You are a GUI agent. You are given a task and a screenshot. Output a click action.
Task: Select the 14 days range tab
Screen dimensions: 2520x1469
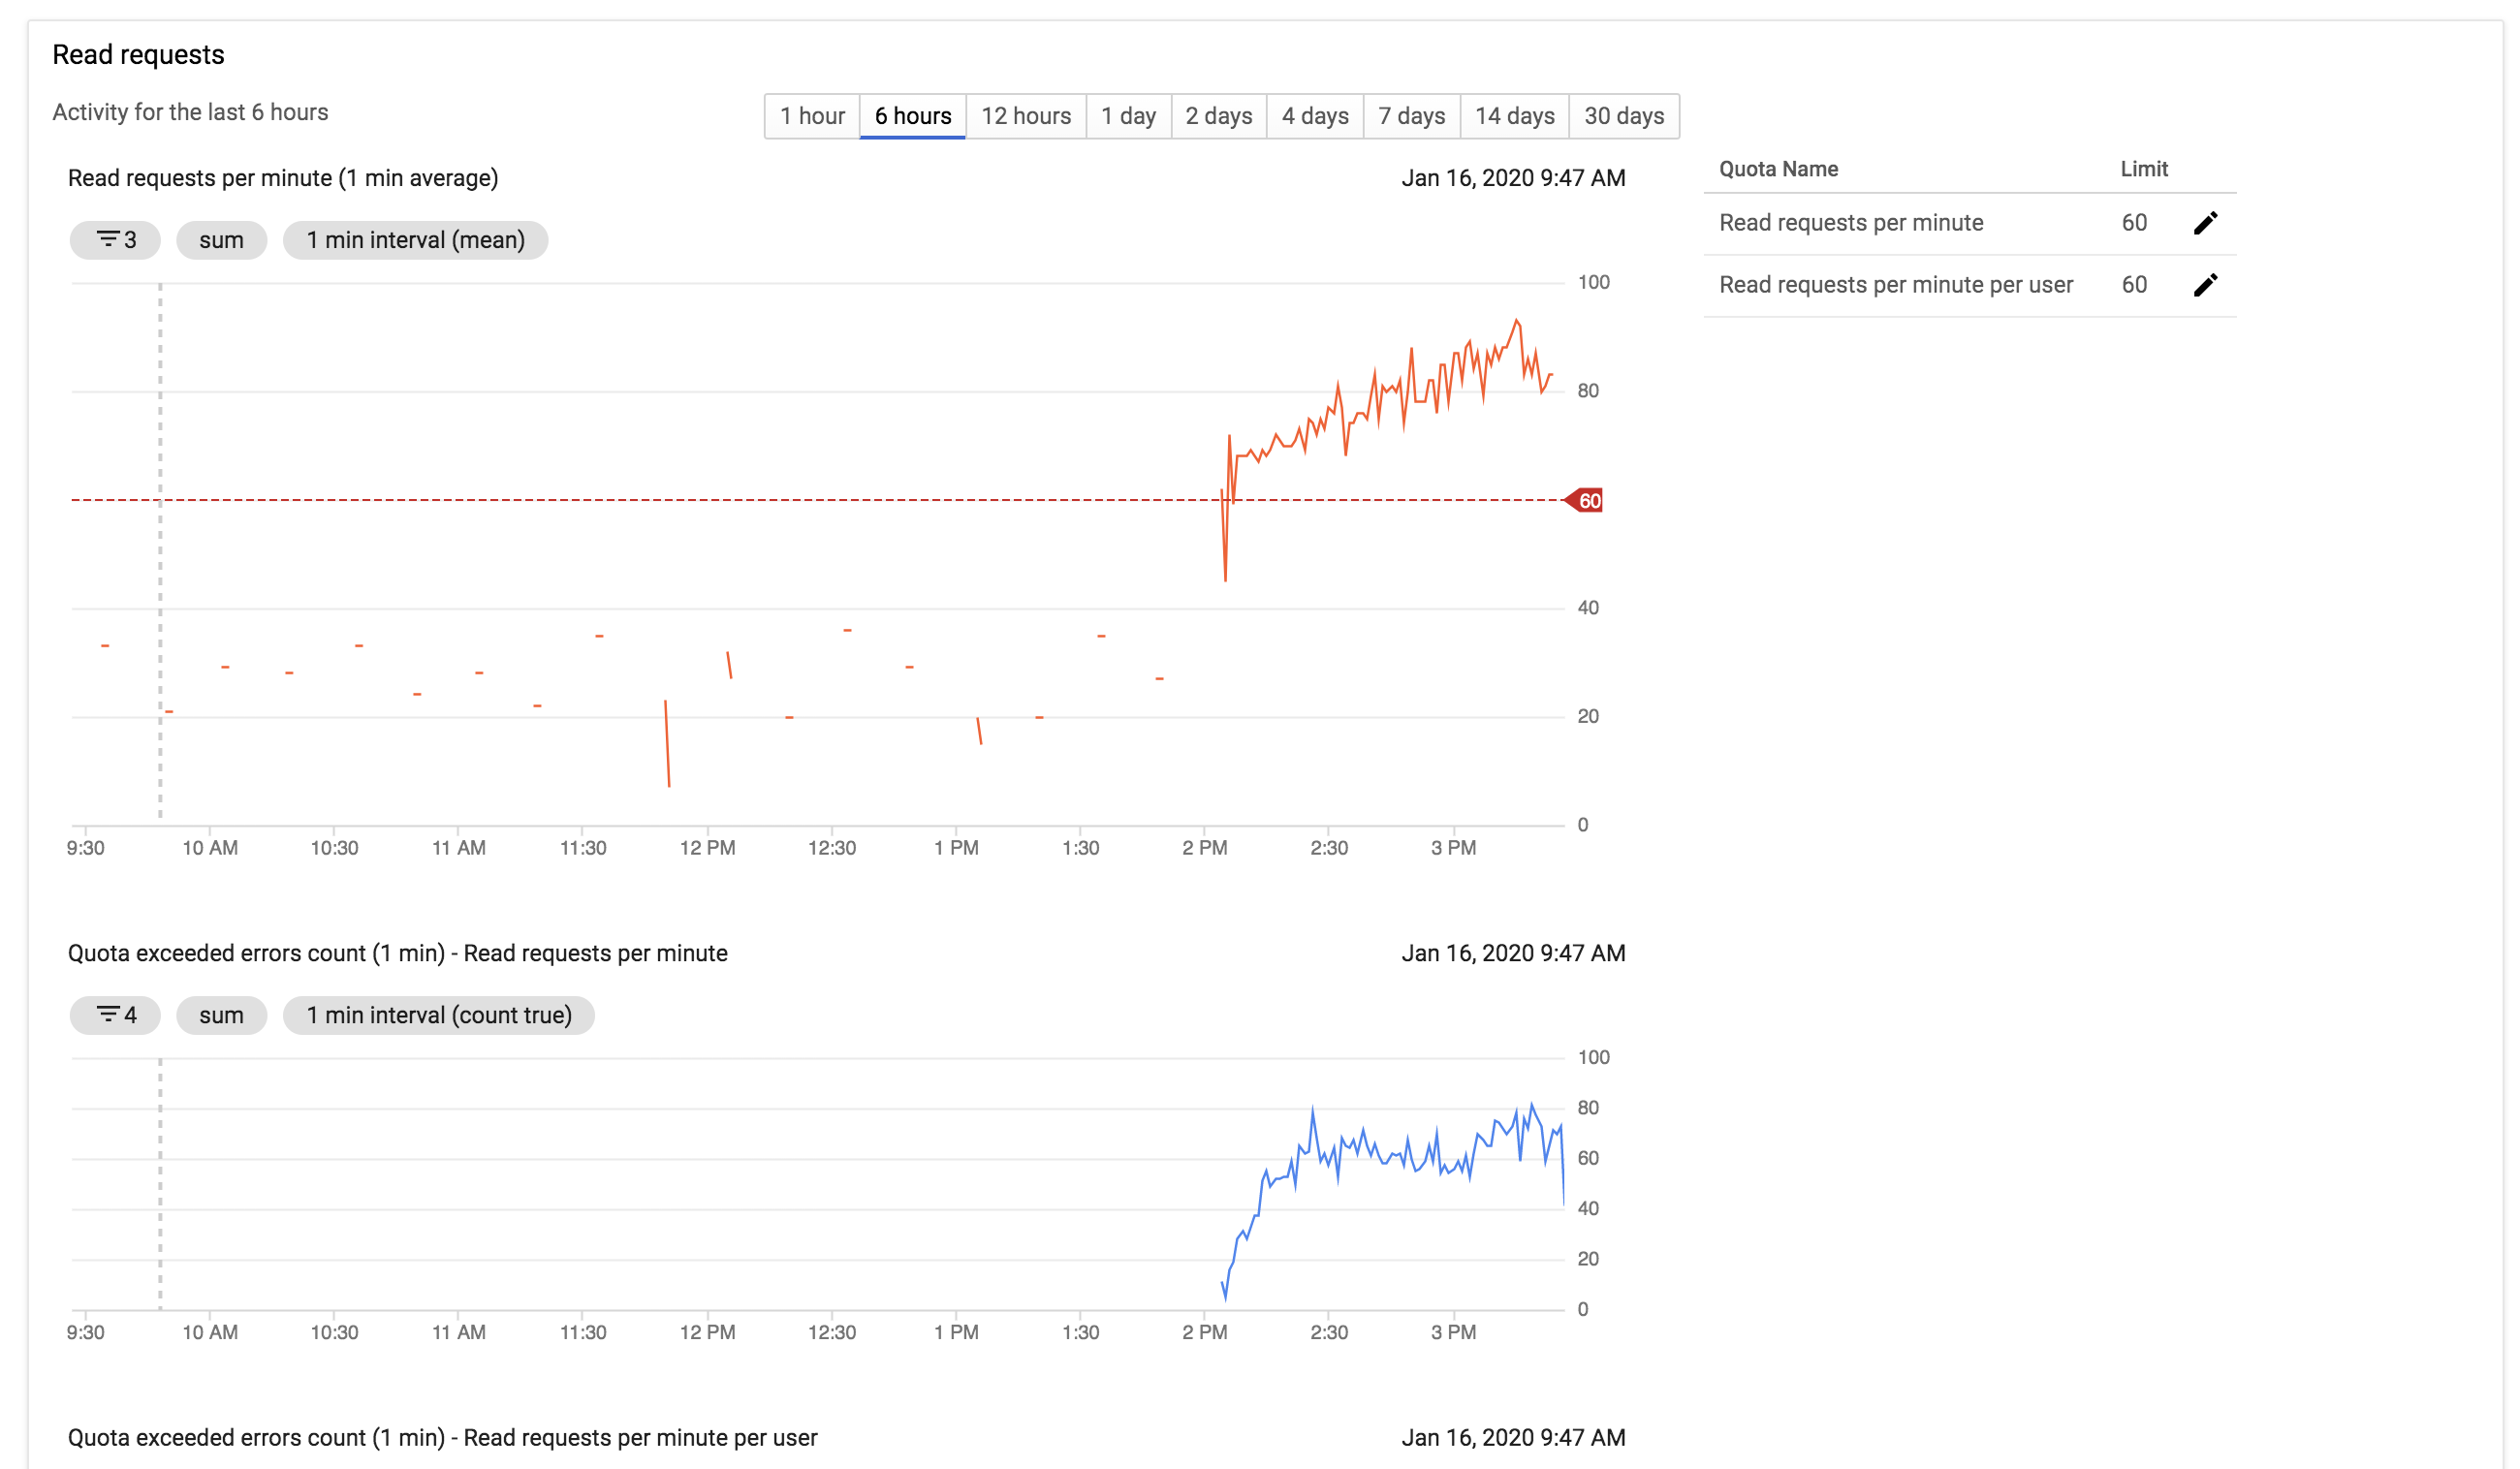[1515, 116]
